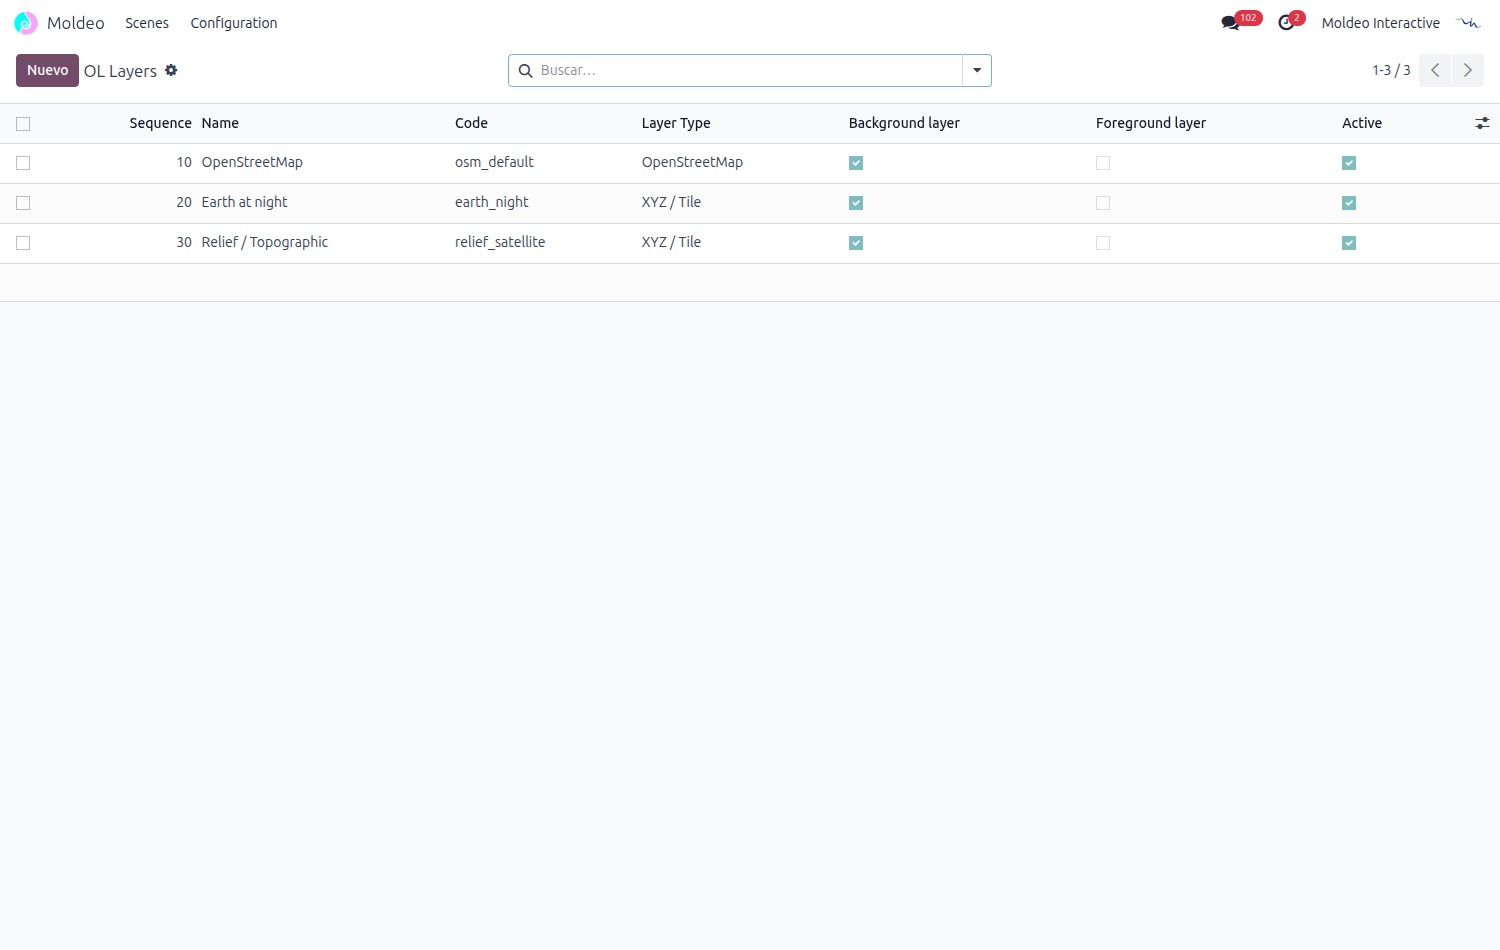Click the earth_night code cell
The image size is (1500, 950).
pyautogui.click(x=492, y=202)
